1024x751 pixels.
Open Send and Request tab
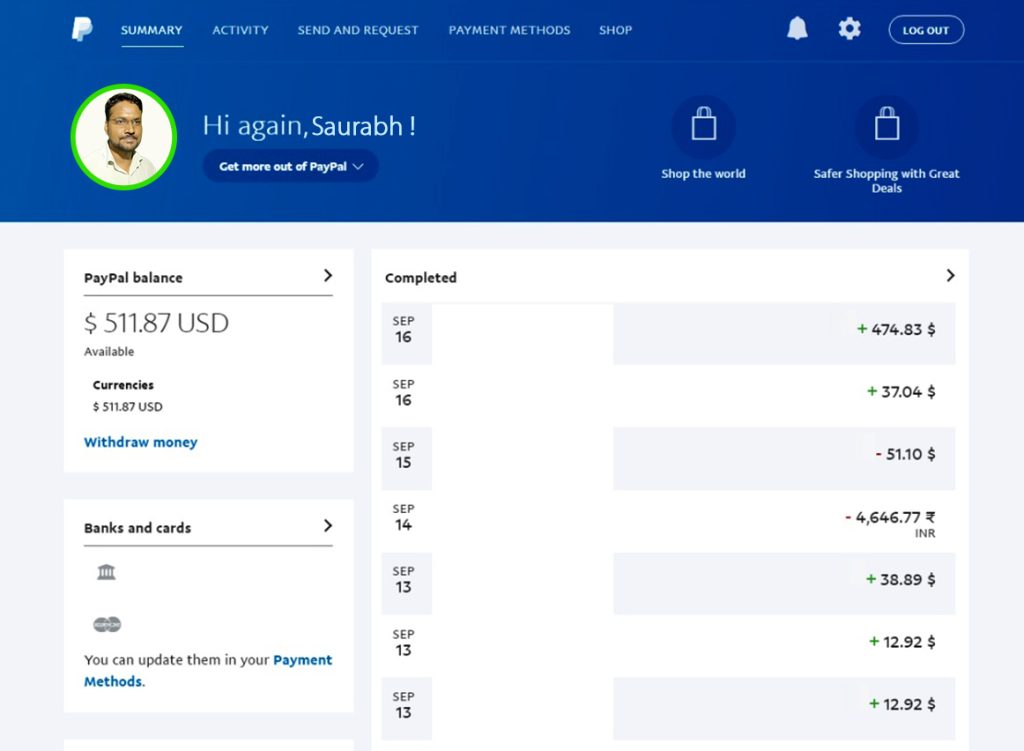[x=358, y=30]
